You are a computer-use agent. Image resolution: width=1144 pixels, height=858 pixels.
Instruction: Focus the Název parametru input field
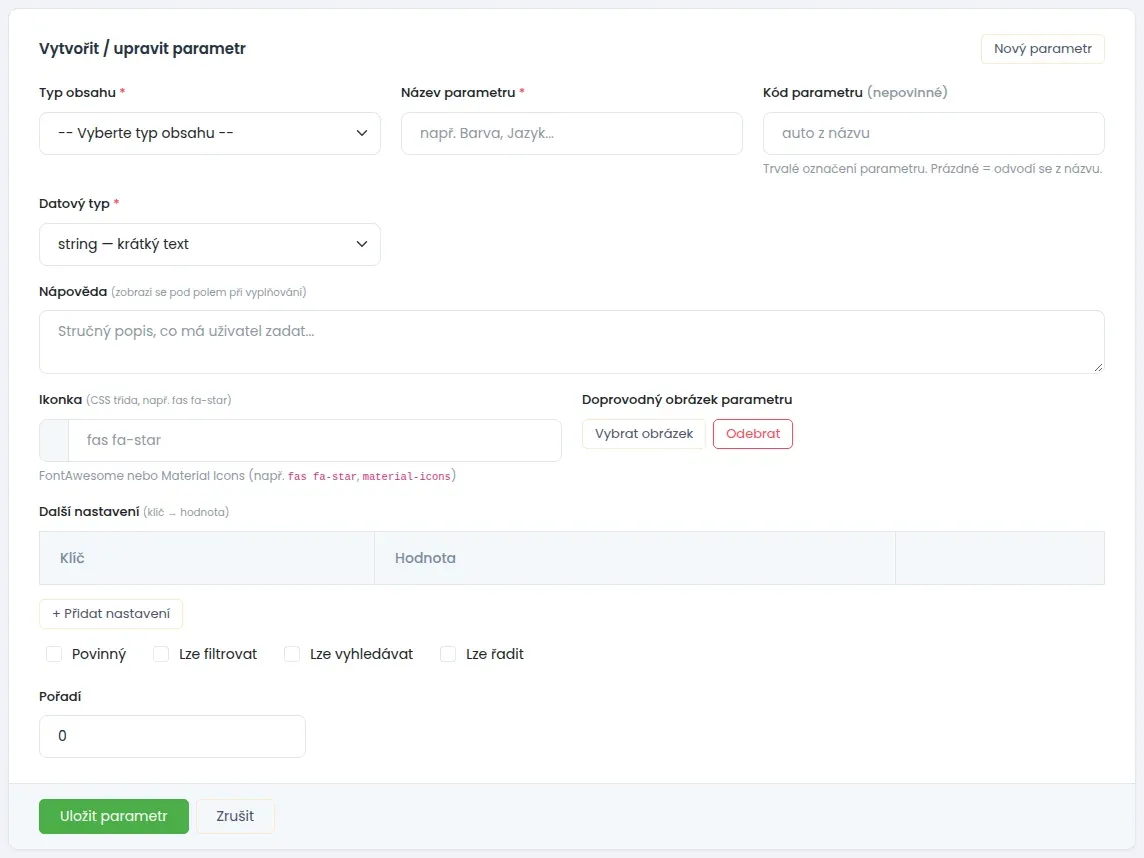click(x=571, y=134)
